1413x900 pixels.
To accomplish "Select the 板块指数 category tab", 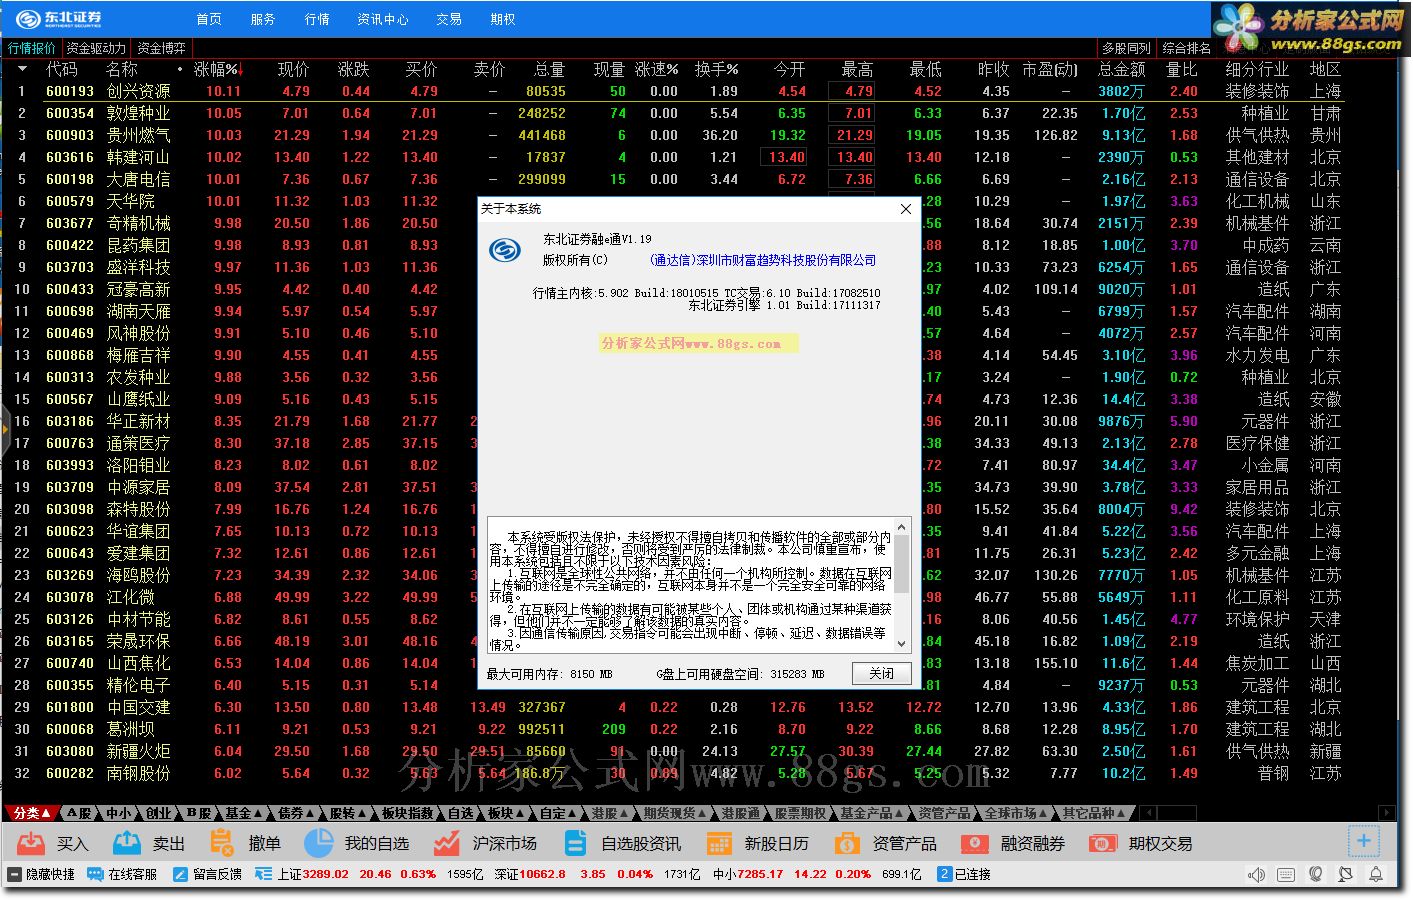I will [407, 813].
